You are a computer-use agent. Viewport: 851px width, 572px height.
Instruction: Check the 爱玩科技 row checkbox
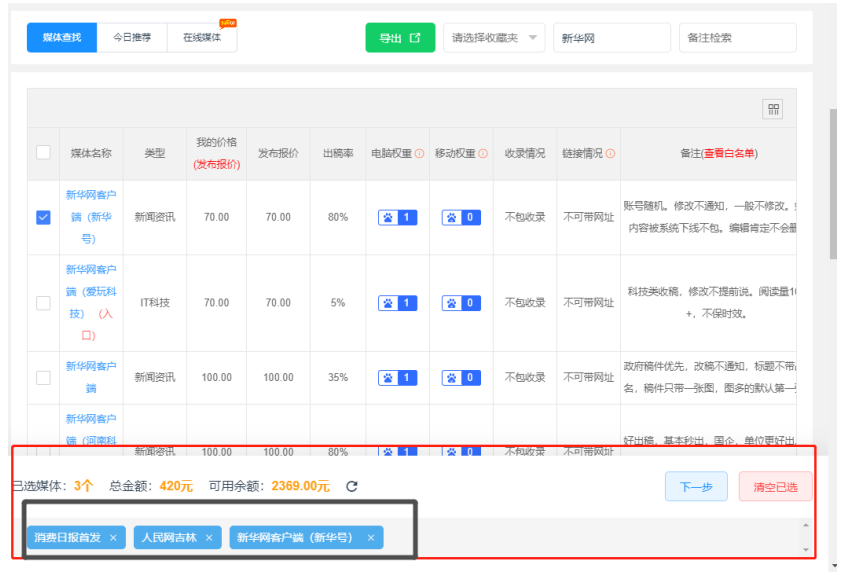click(43, 303)
